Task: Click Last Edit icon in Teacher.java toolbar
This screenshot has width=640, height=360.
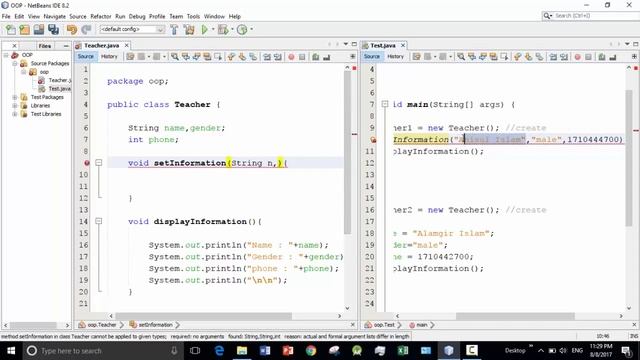Action: (x=130, y=57)
